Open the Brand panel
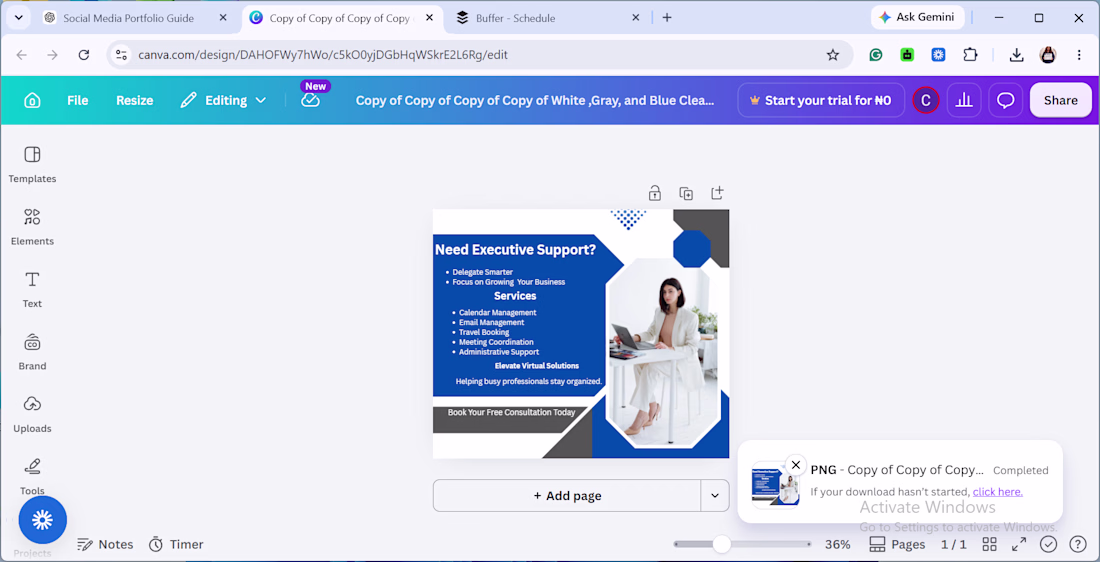The image size is (1100, 562). [32, 352]
